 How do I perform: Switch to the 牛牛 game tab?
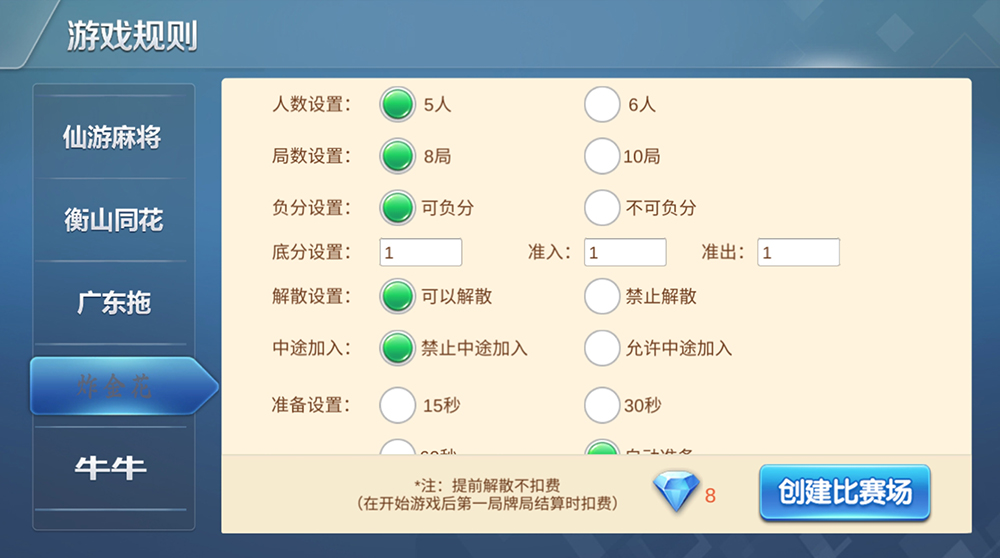pos(113,468)
